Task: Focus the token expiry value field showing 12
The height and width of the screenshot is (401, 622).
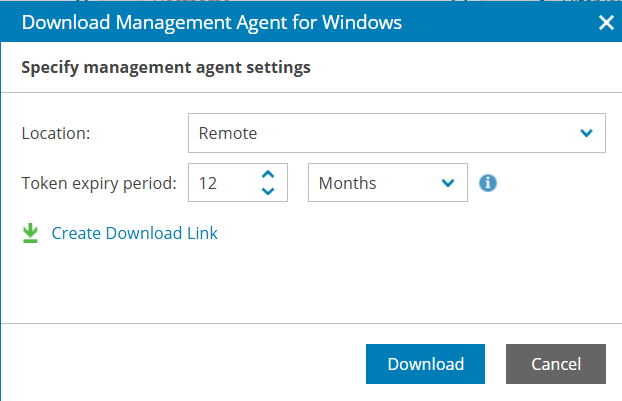Action: click(238, 182)
